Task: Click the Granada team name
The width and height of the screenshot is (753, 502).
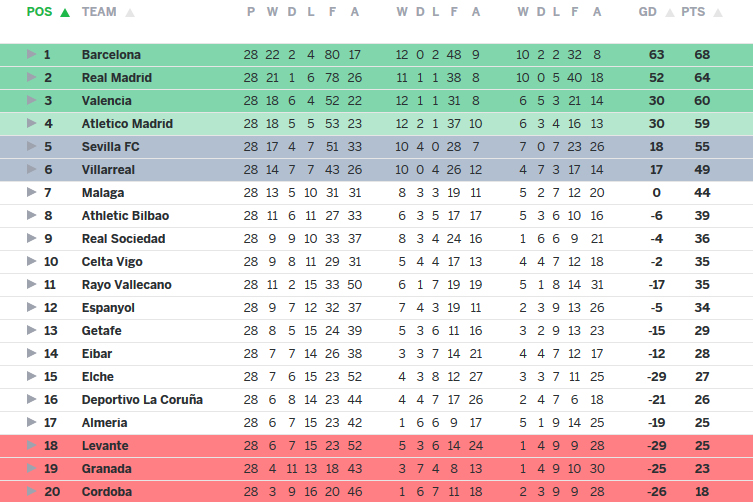Action: tap(105, 469)
